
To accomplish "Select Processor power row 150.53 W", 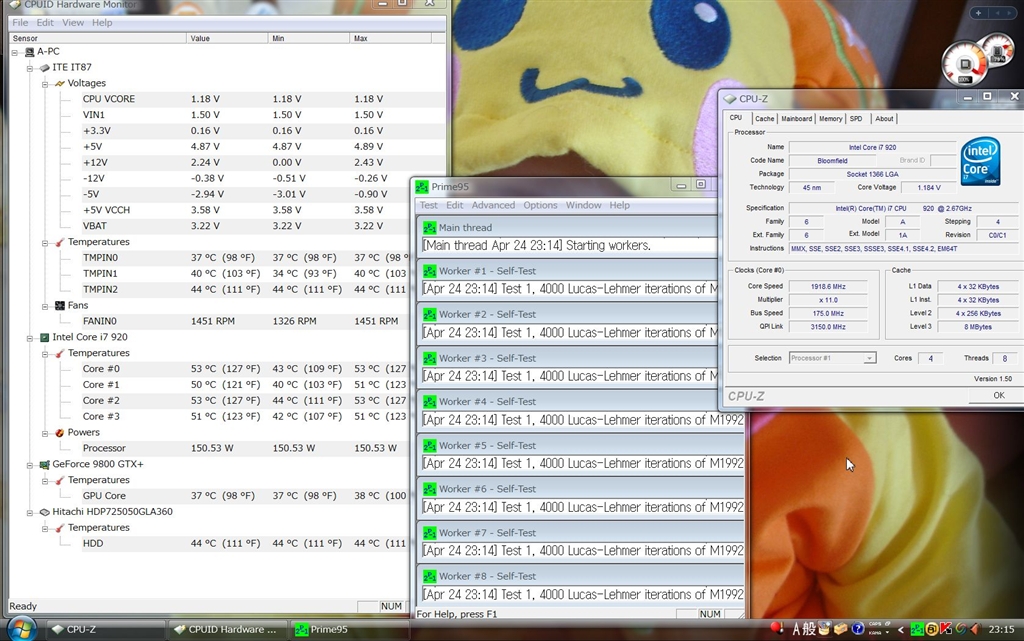I will click(245, 448).
